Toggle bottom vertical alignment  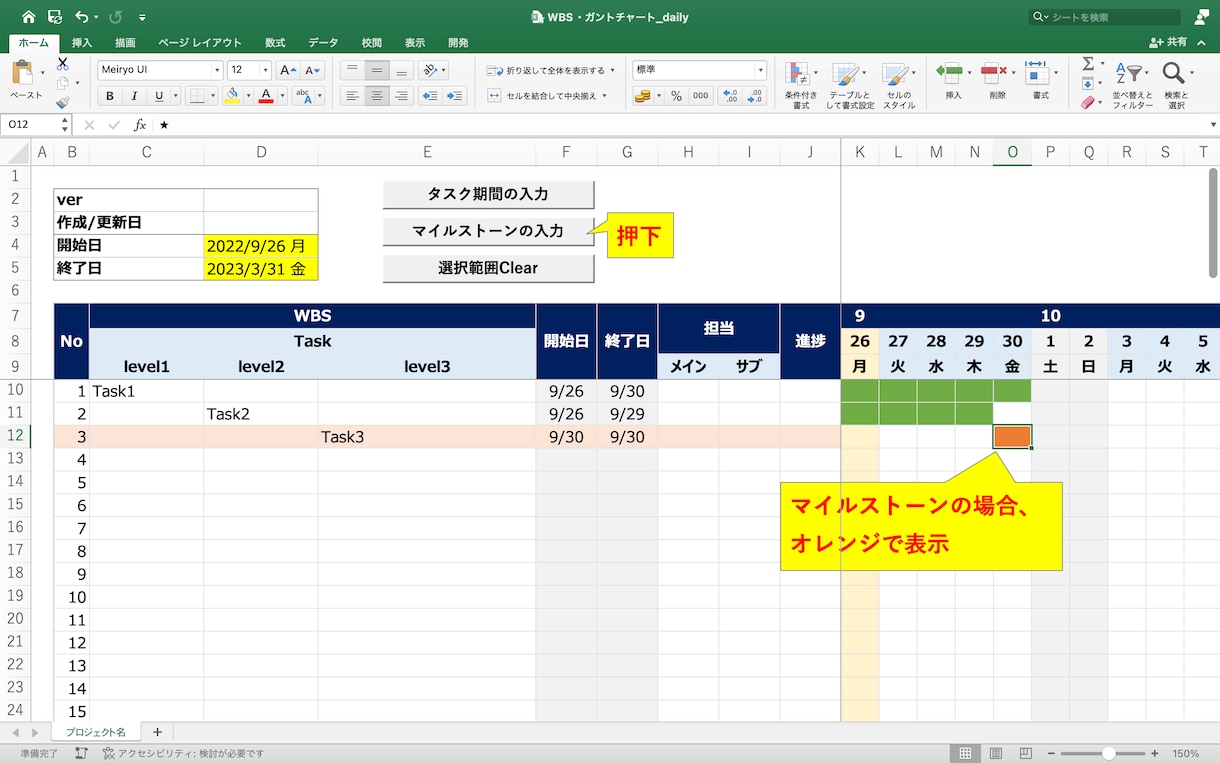pyautogui.click(x=401, y=70)
